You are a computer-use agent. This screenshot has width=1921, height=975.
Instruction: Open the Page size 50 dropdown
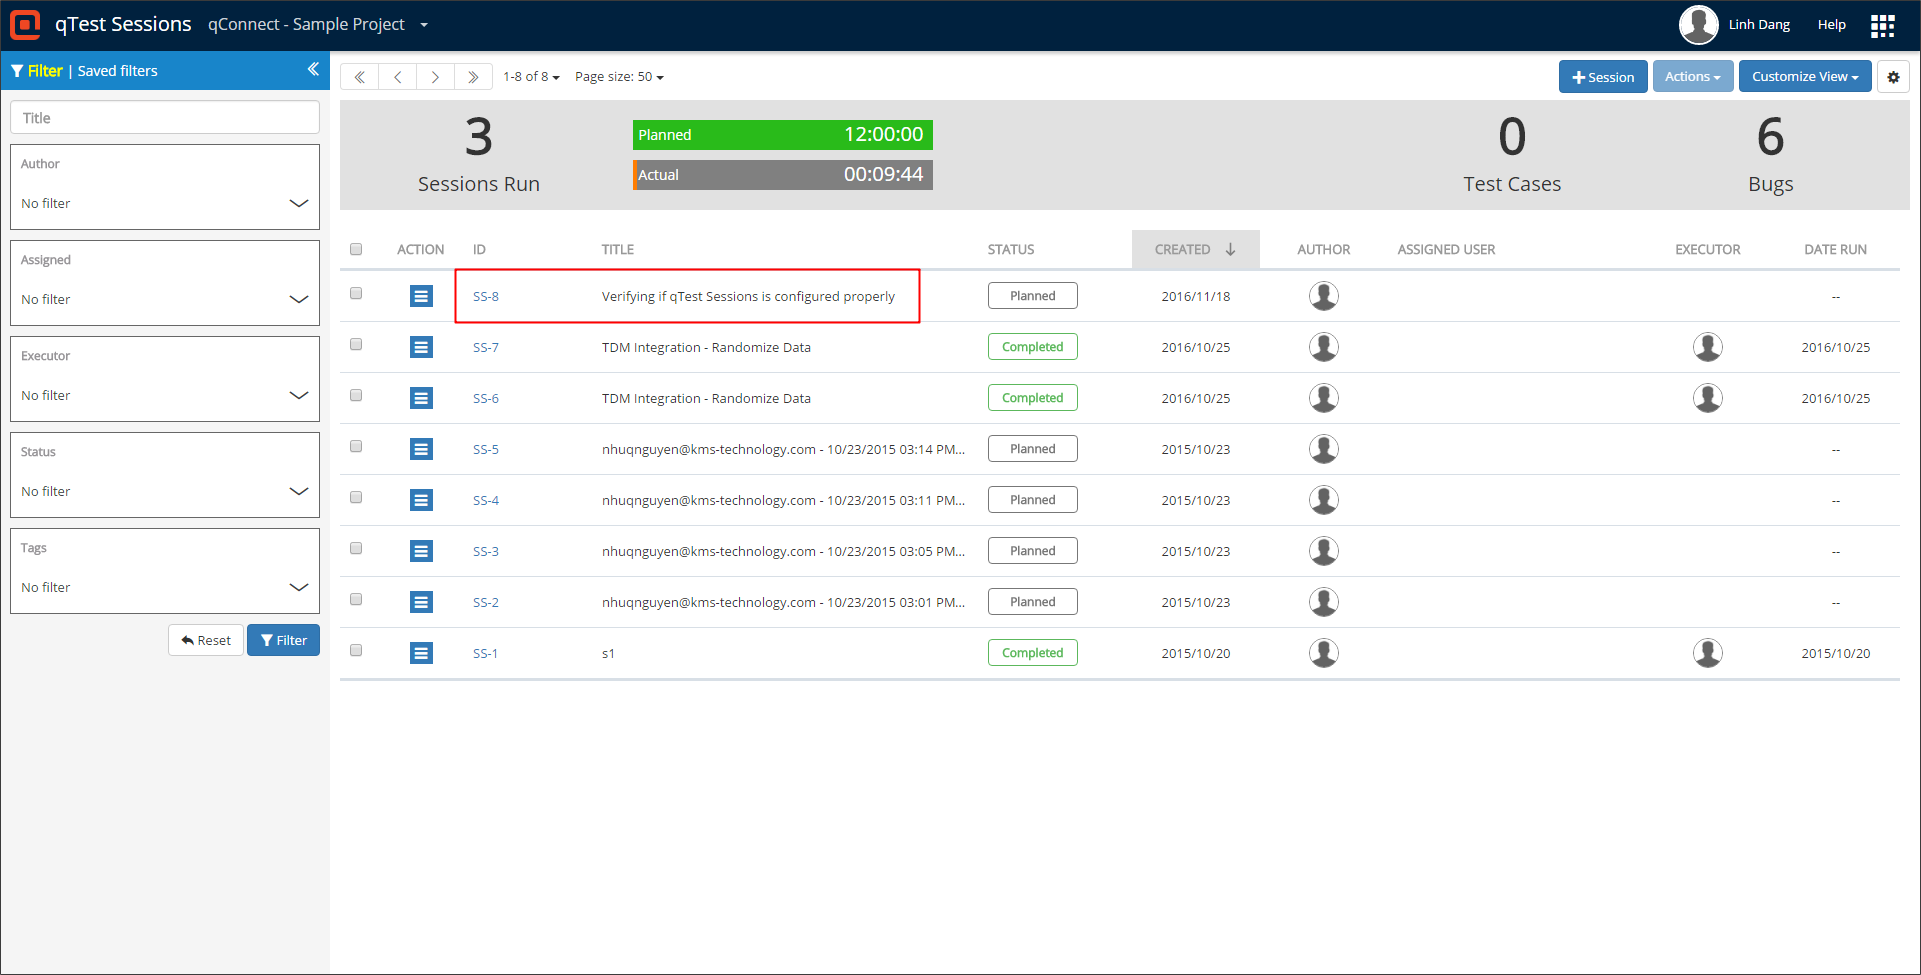tap(619, 77)
